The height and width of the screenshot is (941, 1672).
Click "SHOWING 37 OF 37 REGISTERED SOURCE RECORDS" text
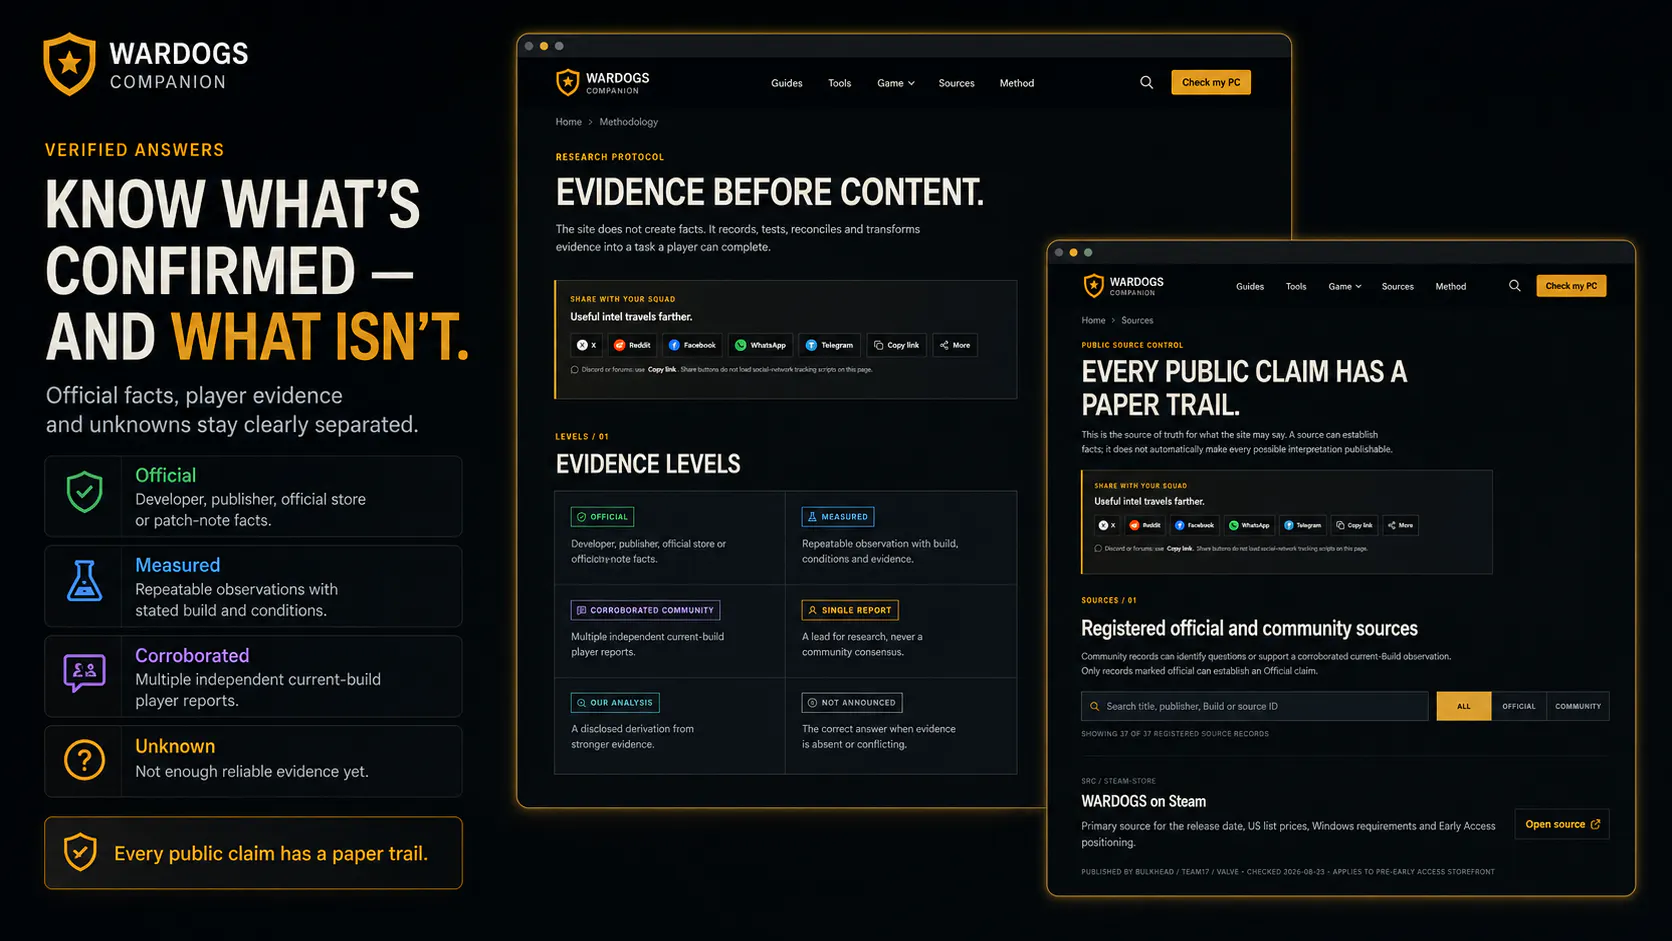pos(1175,734)
